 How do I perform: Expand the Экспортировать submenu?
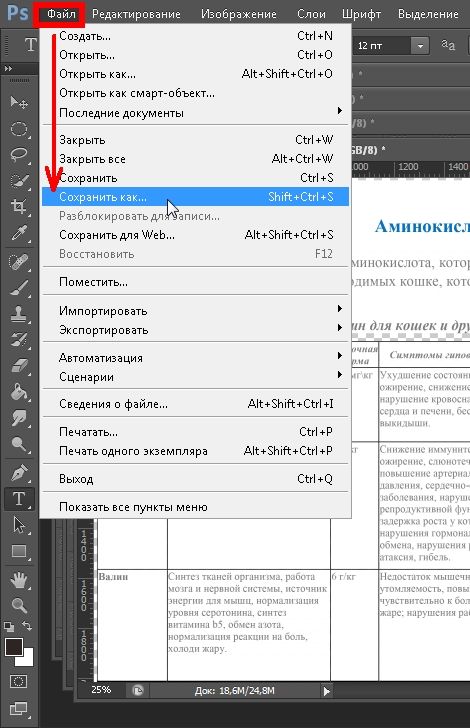click(340, 328)
